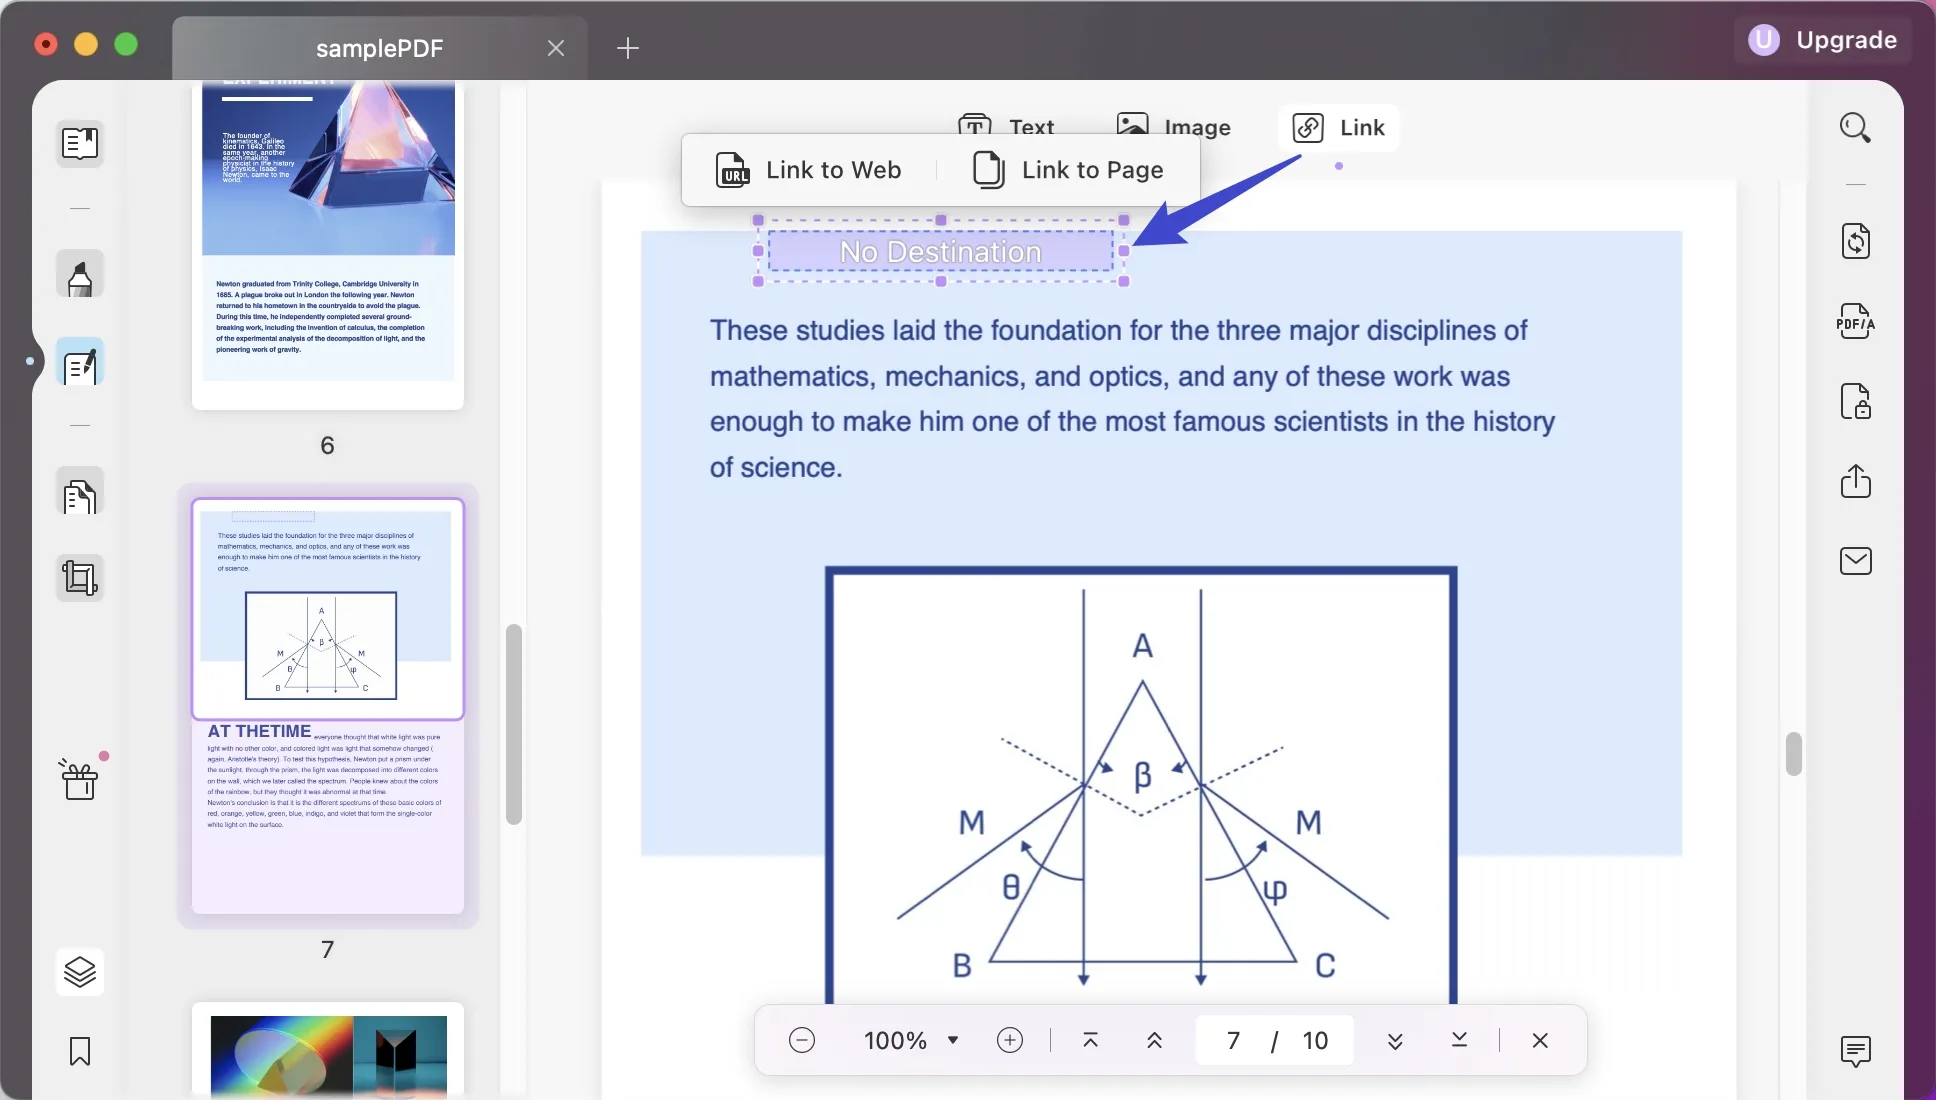Viewport: 1936px width, 1100px height.
Task: Click zoom level percentage dropdown
Action: click(x=909, y=1039)
